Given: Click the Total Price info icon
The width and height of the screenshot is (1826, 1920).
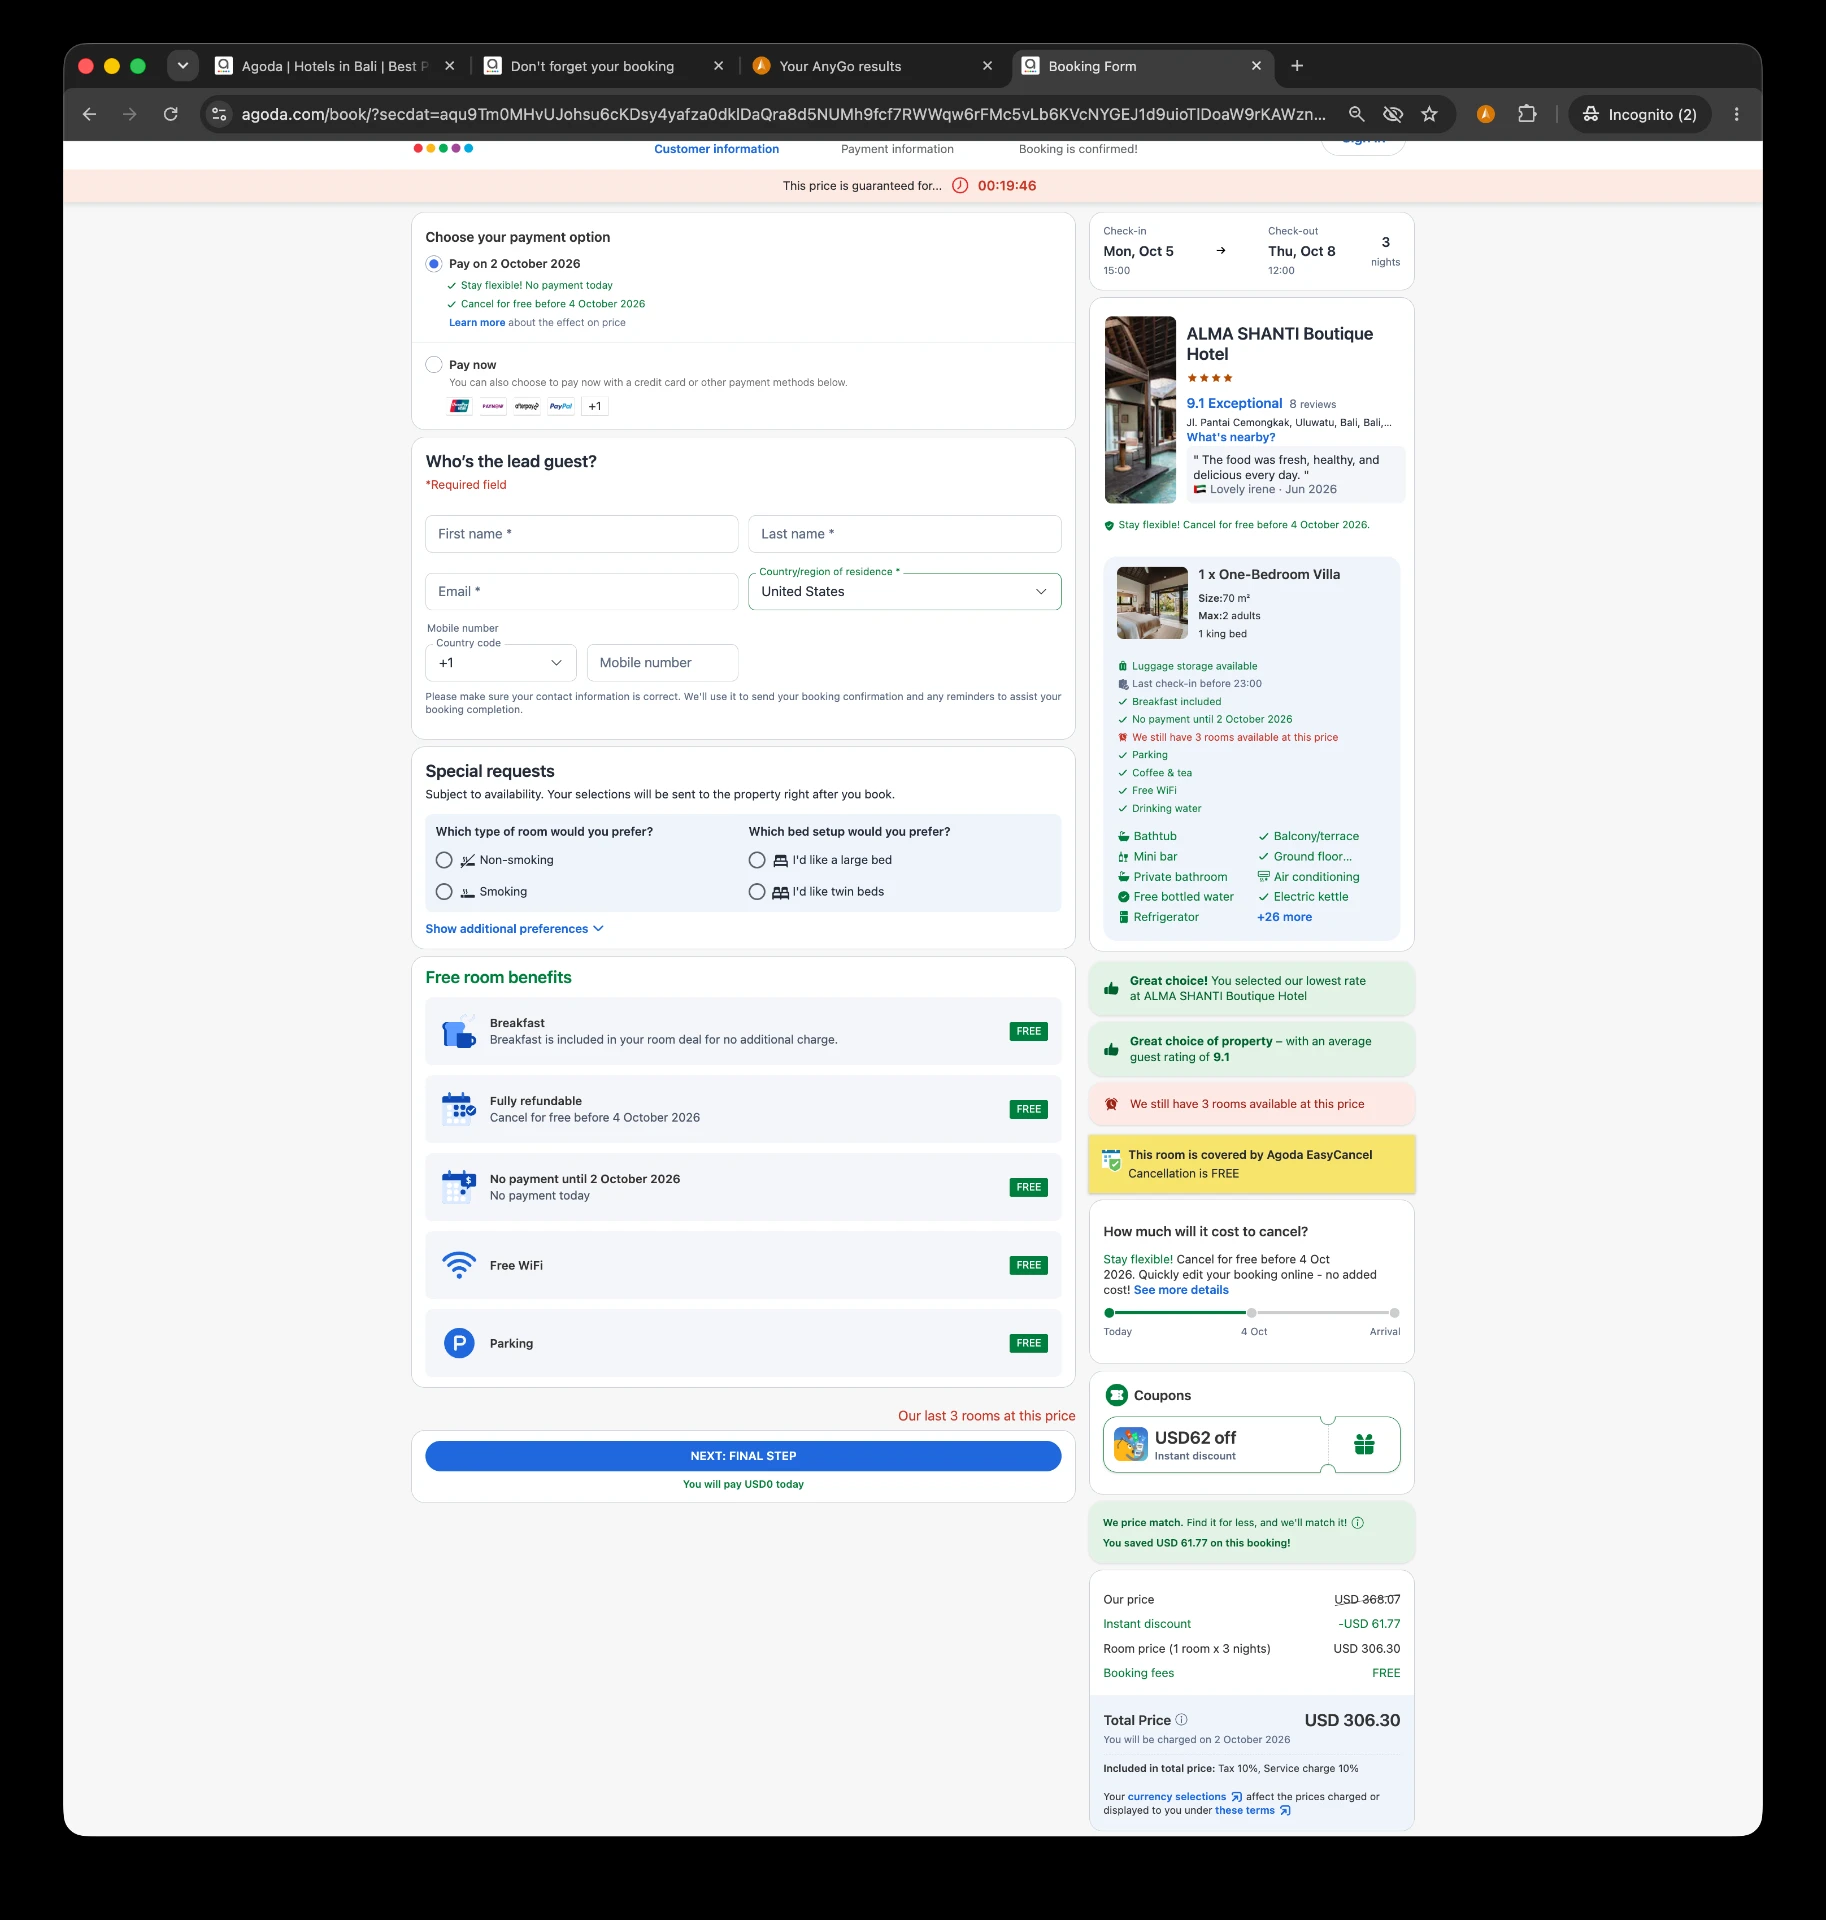Looking at the screenshot, I should [1182, 1720].
